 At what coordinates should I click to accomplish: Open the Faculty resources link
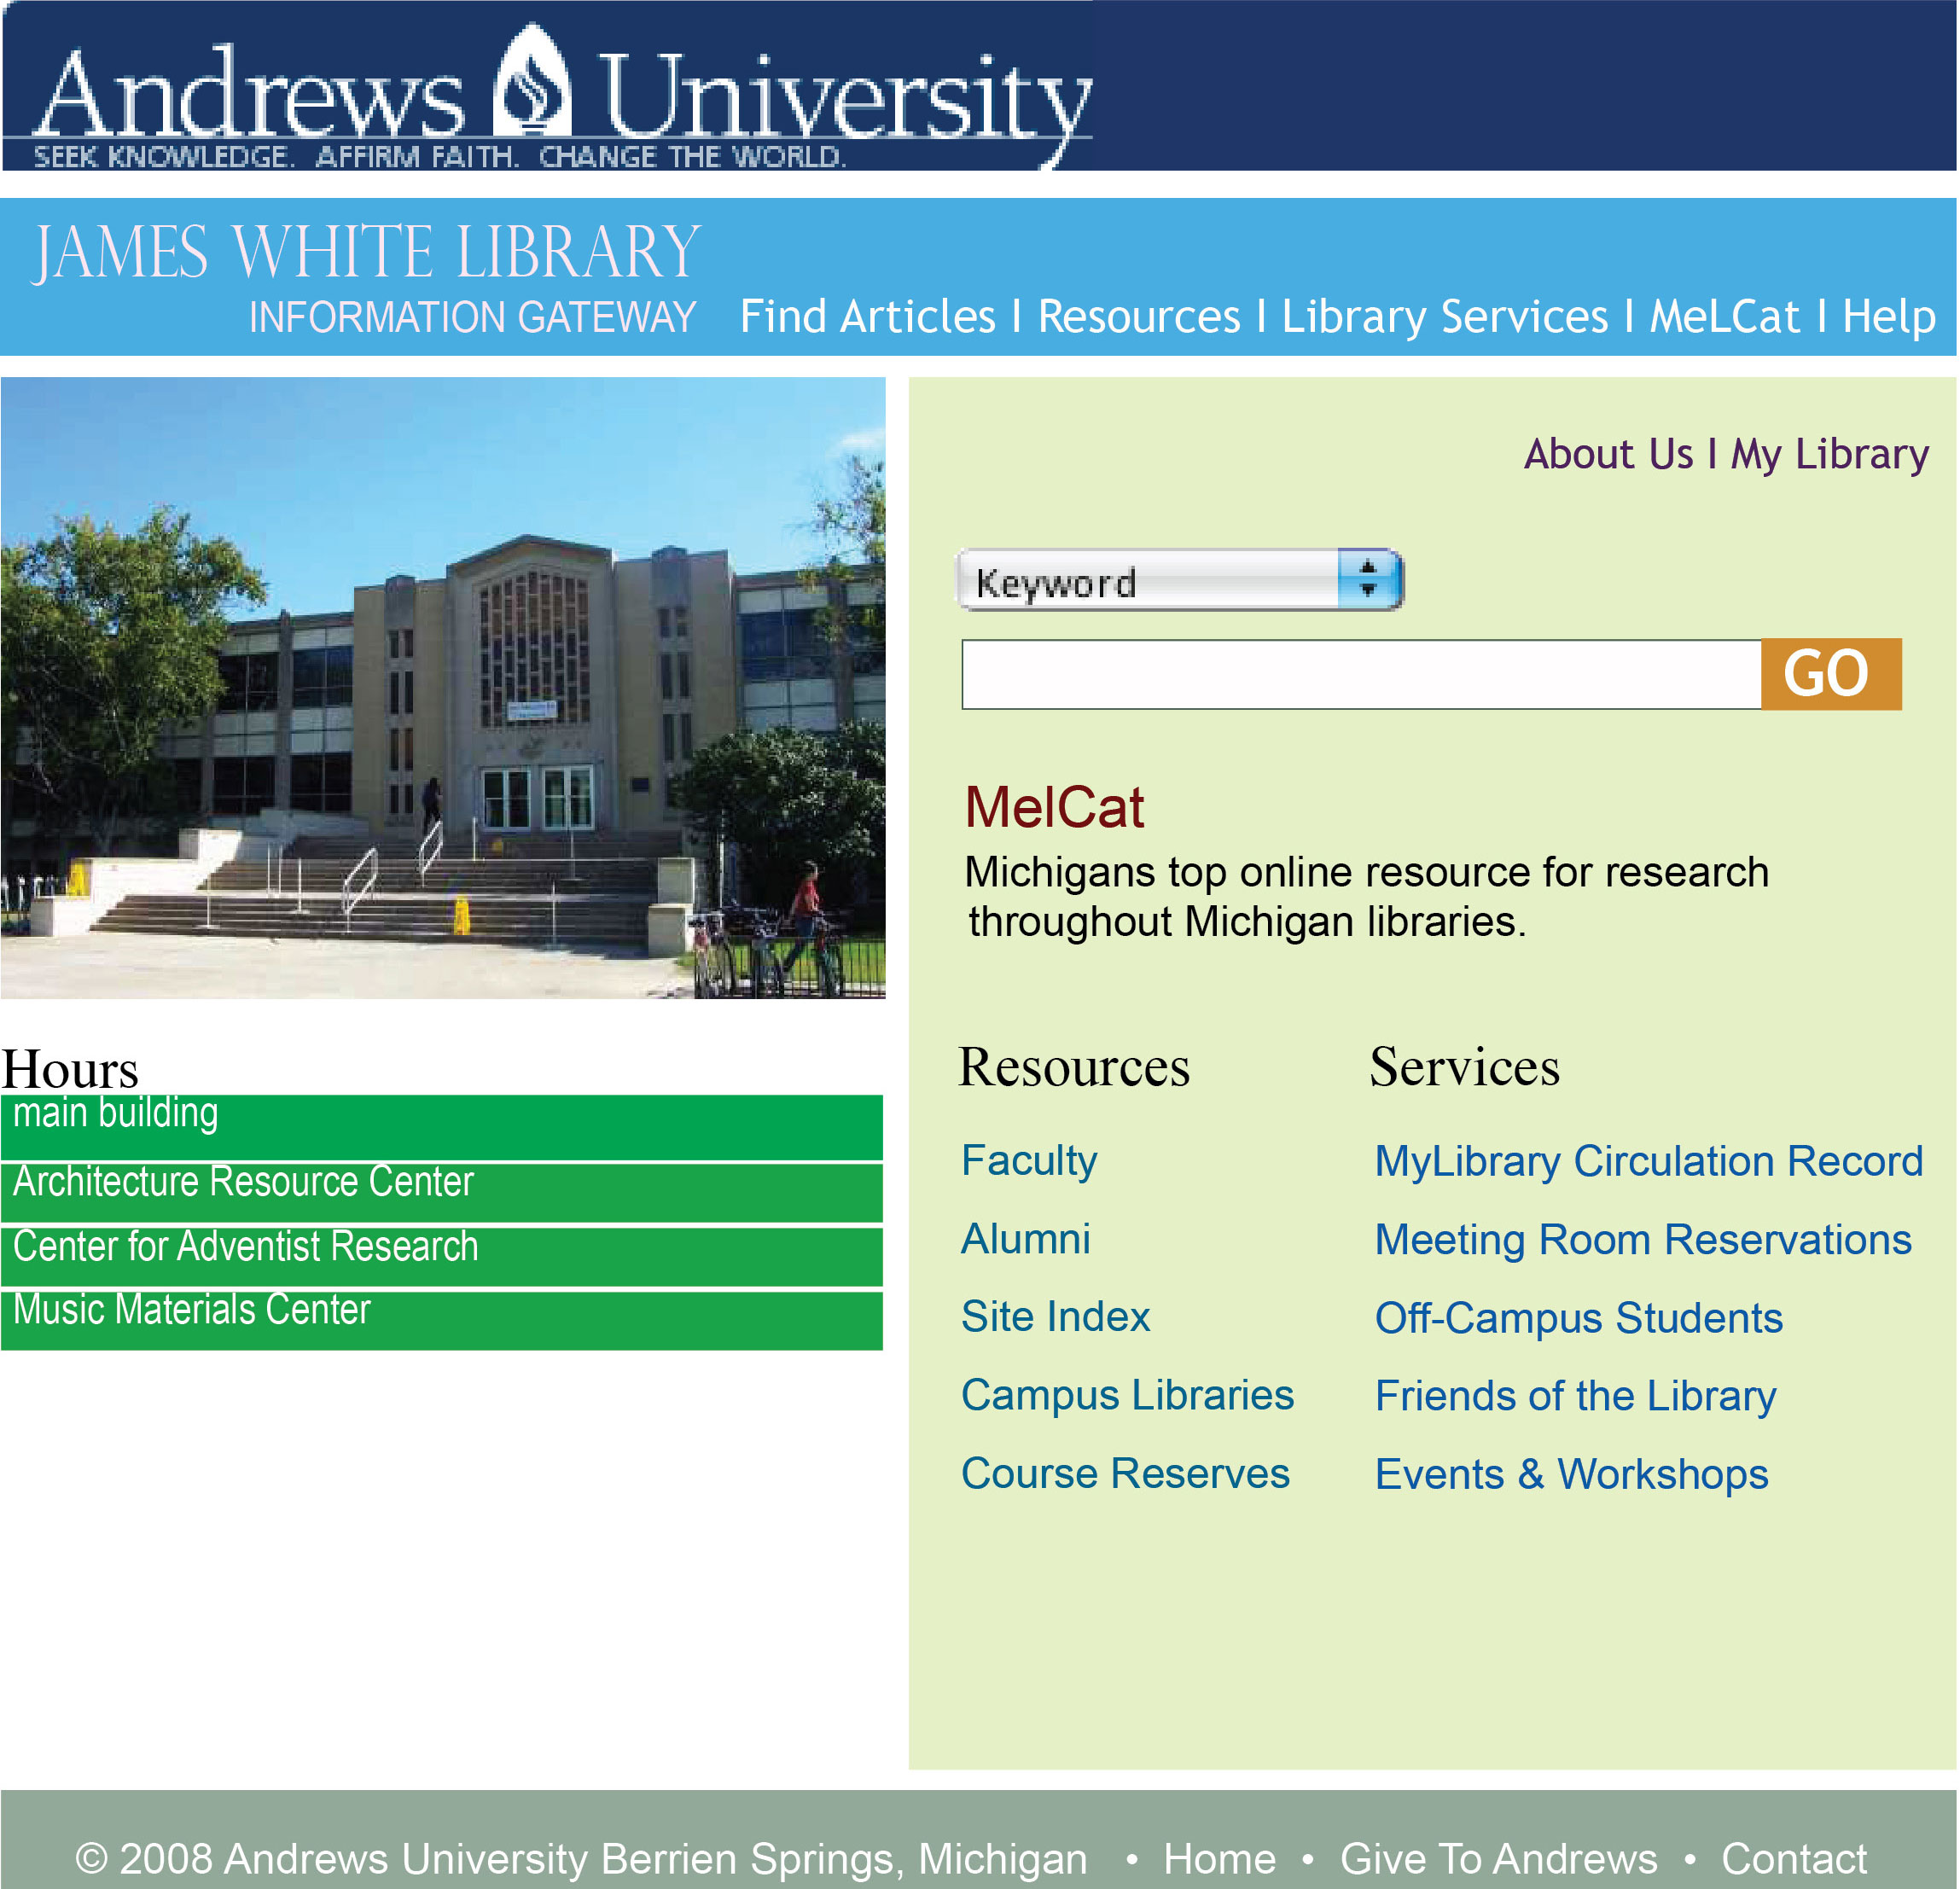pyautogui.click(x=1029, y=1161)
